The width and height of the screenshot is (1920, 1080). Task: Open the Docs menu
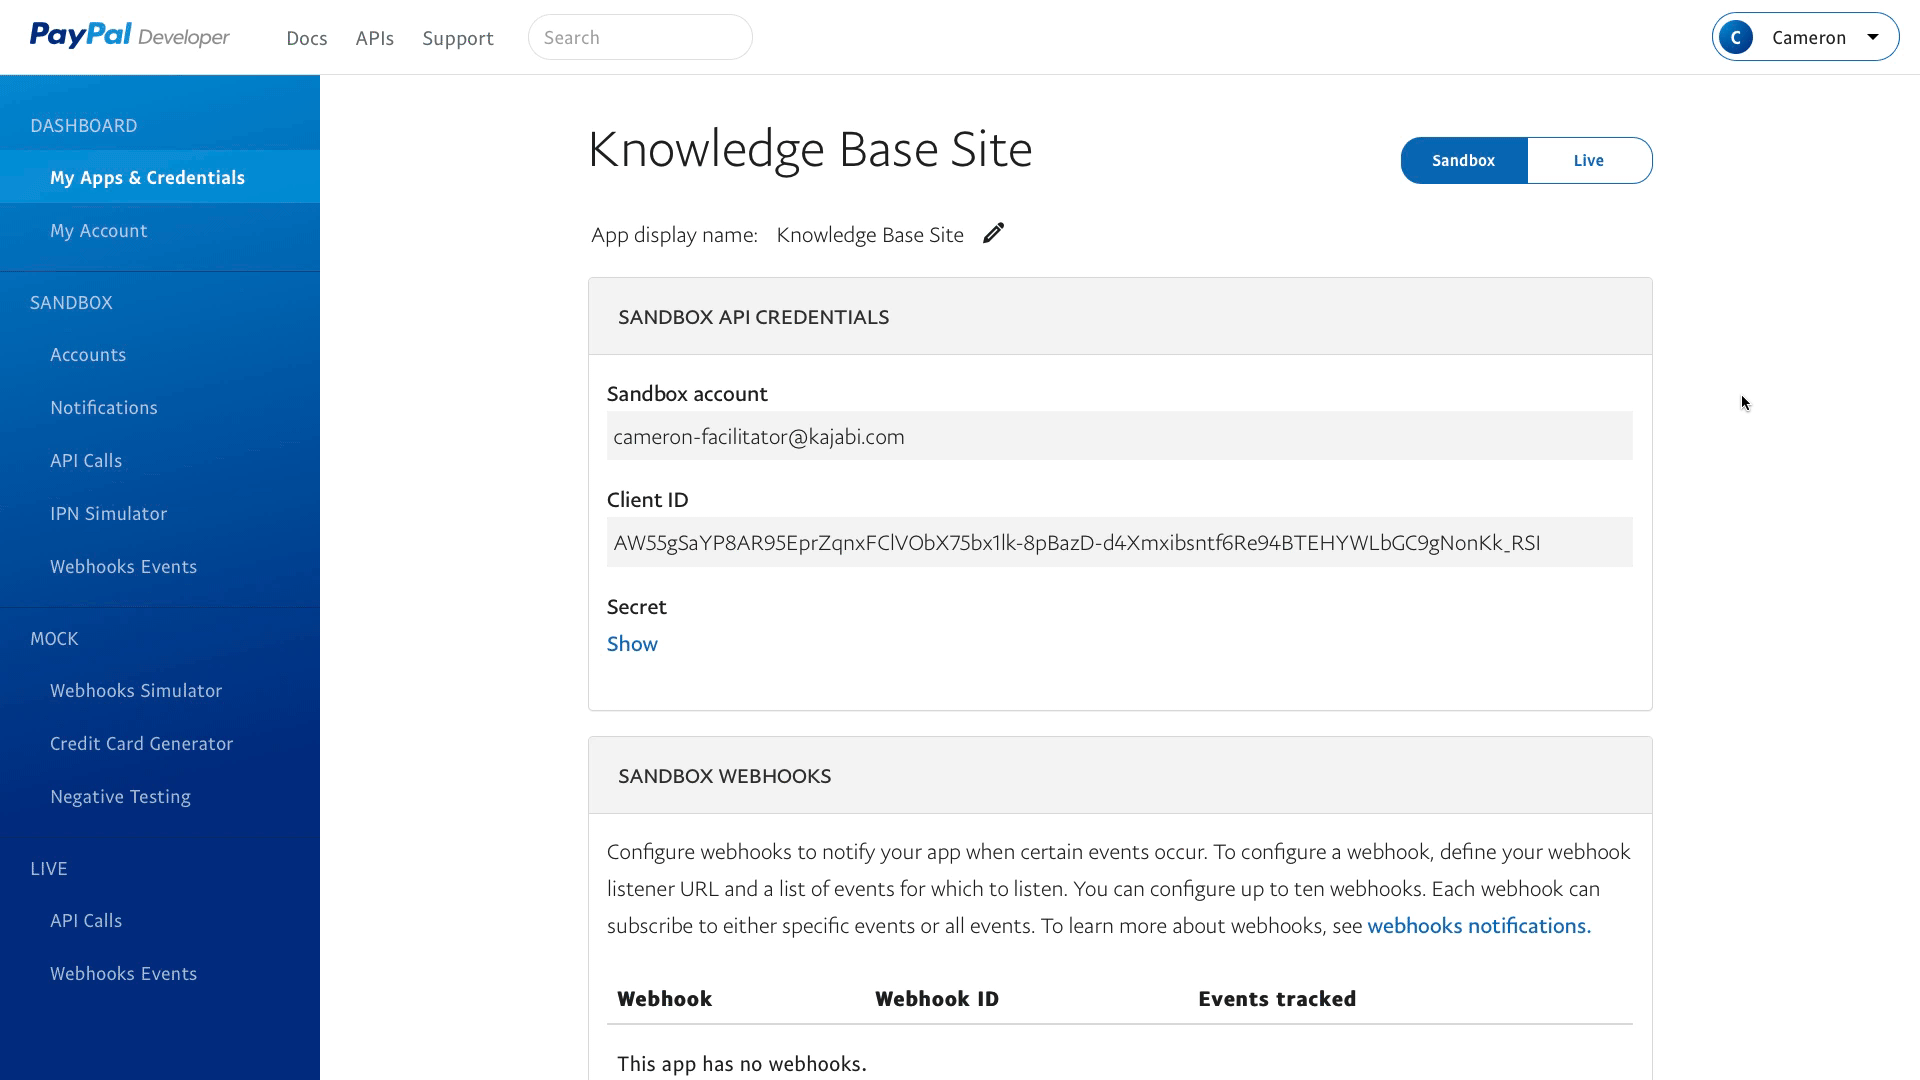[x=306, y=38]
